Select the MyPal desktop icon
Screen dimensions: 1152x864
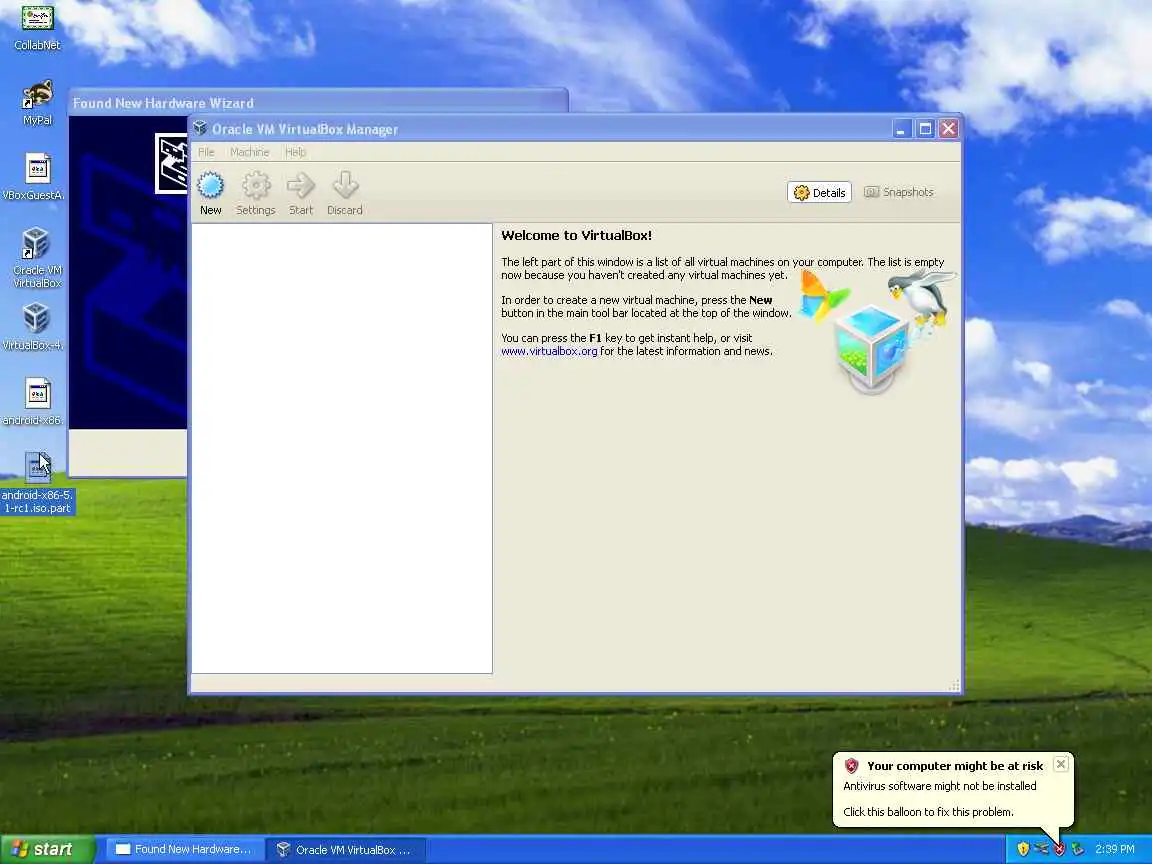[37, 103]
